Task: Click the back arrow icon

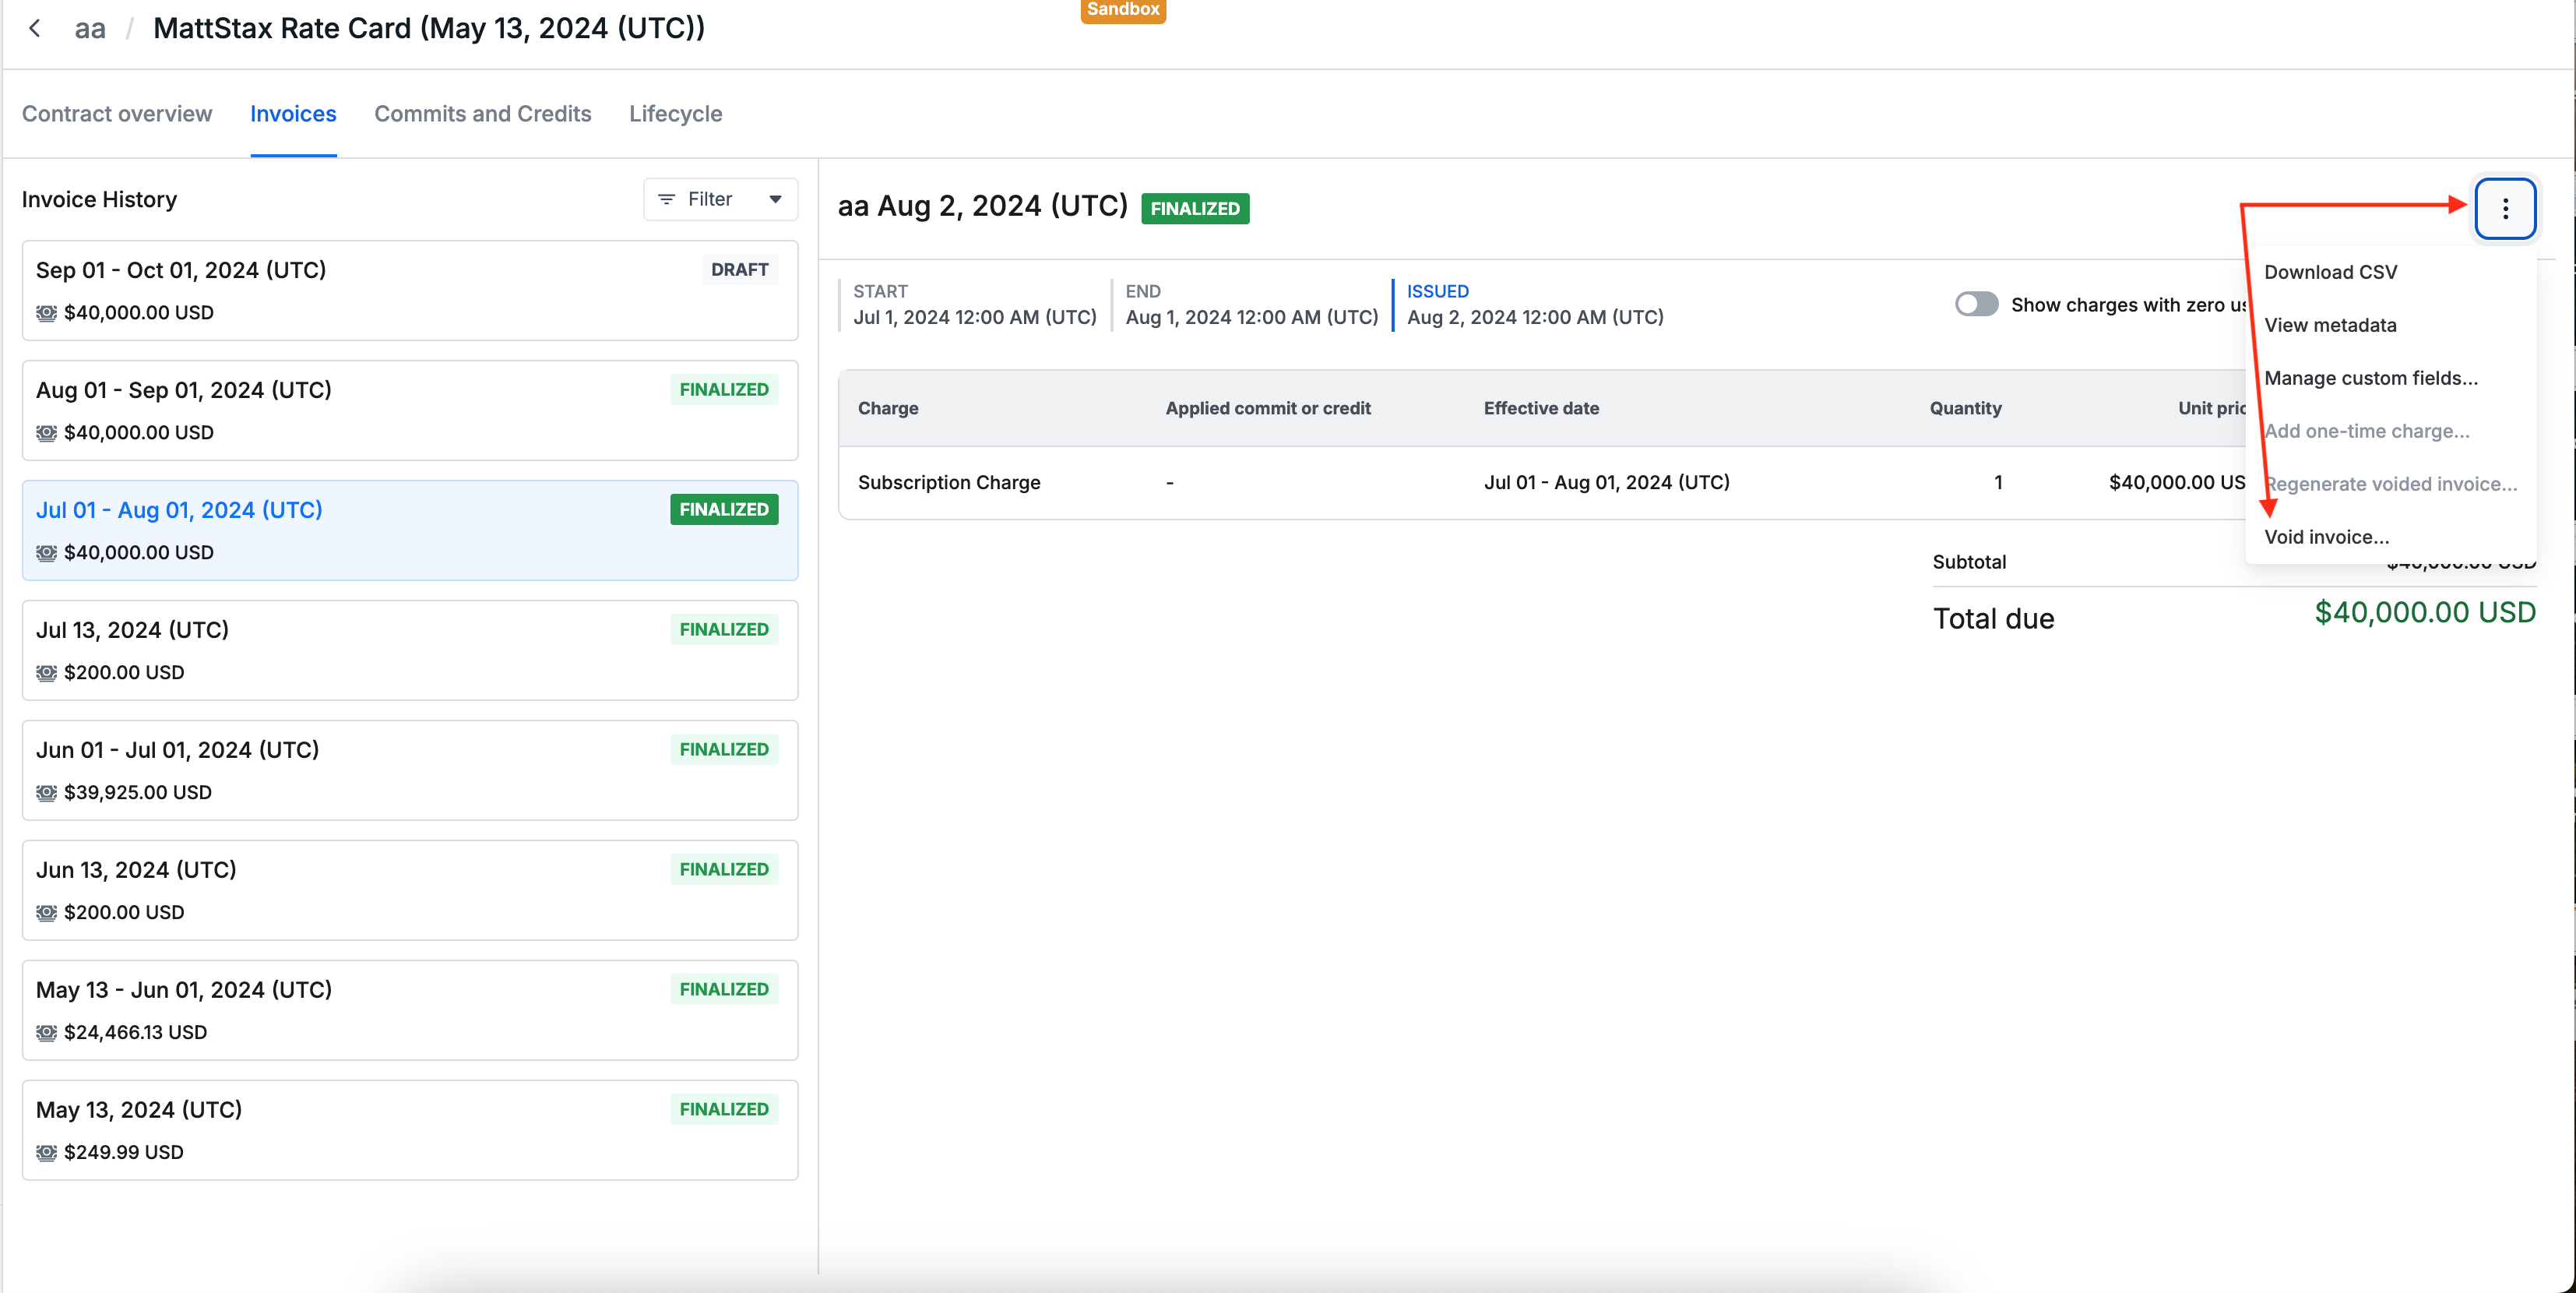Action: [x=35, y=28]
